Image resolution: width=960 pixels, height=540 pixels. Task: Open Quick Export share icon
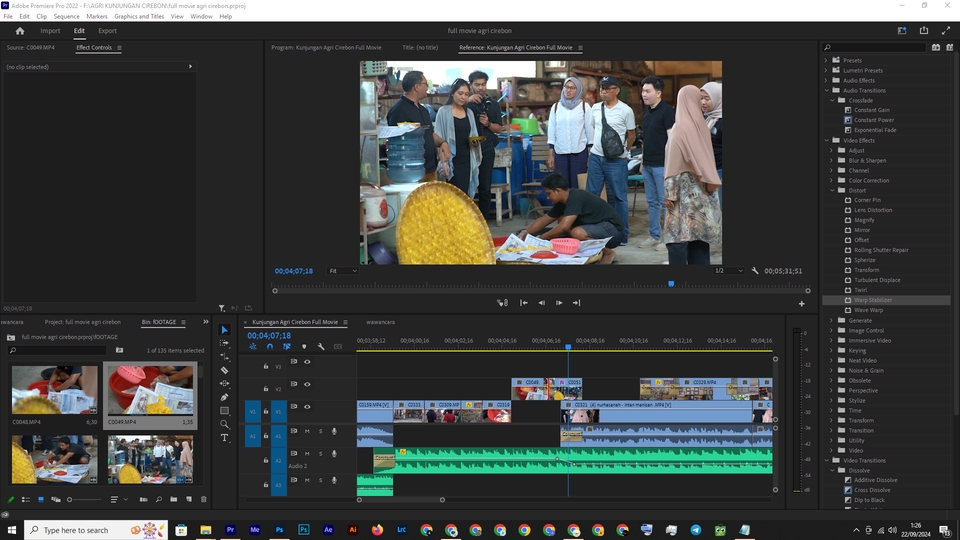(924, 31)
